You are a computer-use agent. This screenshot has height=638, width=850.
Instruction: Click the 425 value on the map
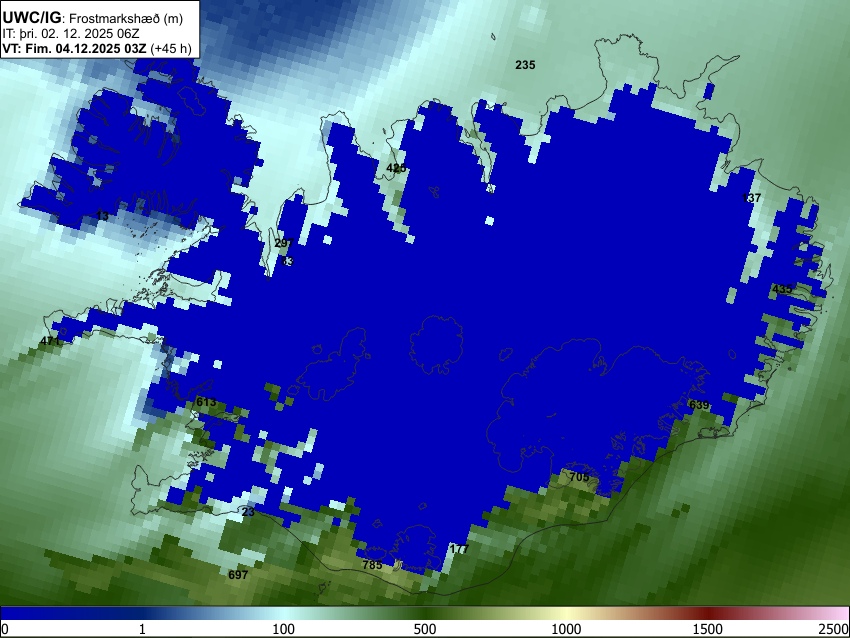[x=396, y=168]
